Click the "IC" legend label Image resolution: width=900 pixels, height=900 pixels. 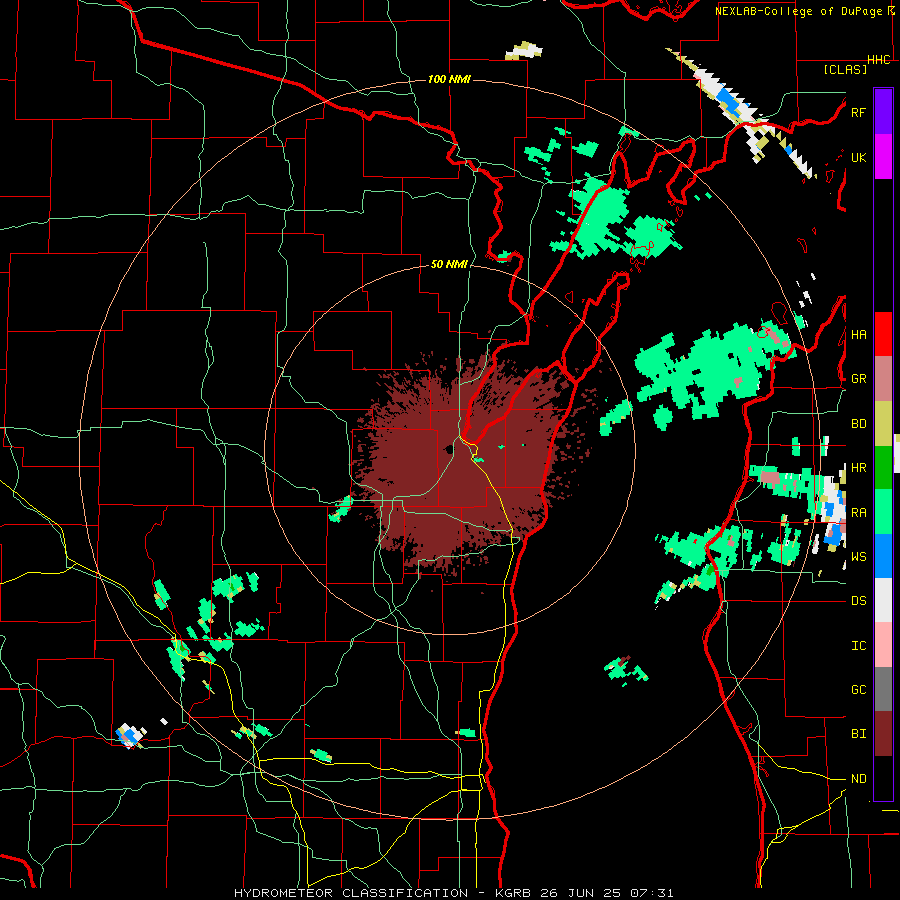click(x=858, y=645)
